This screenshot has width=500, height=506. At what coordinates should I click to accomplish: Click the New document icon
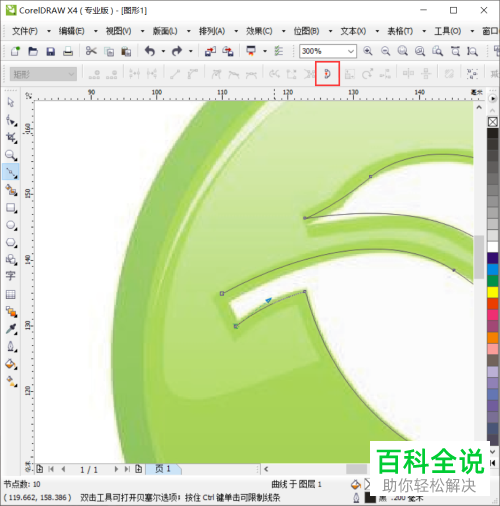click(x=15, y=51)
